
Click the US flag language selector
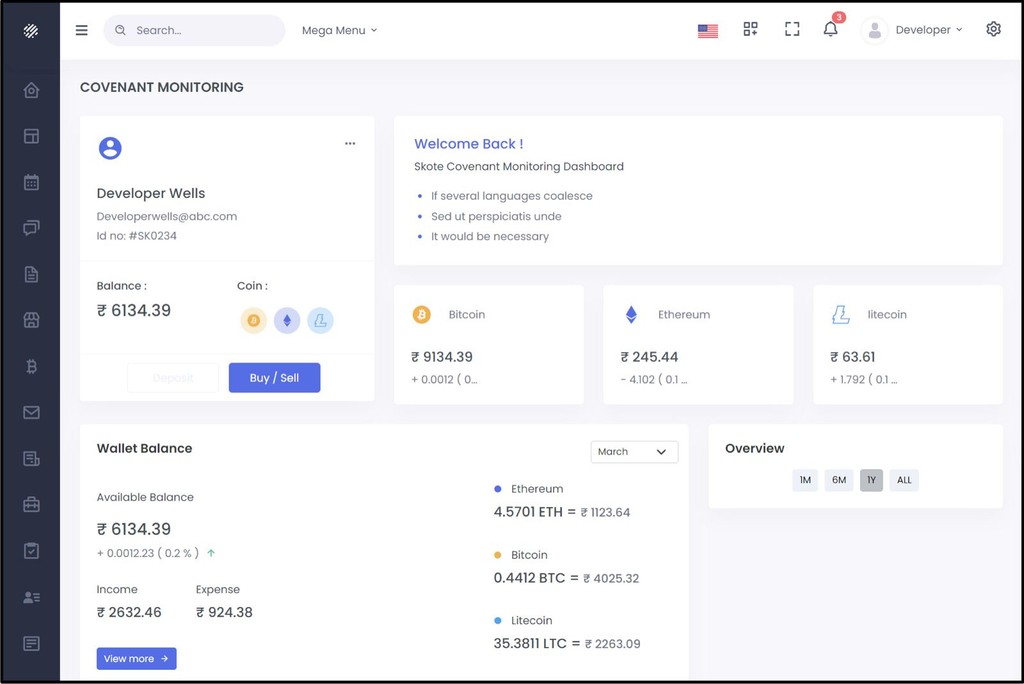pyautogui.click(x=708, y=29)
